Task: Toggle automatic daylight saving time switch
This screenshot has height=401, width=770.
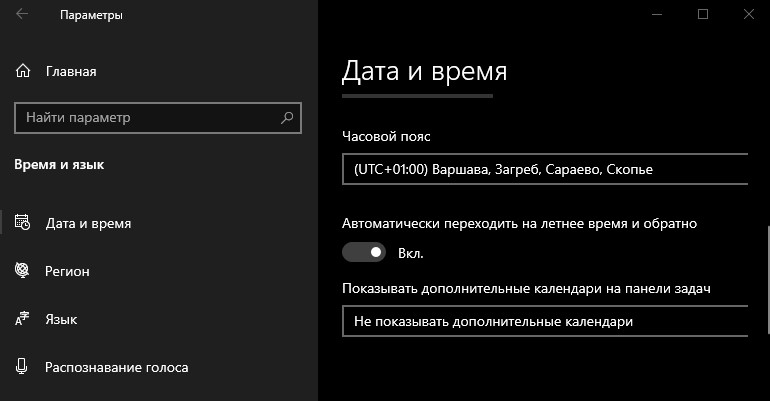Action: click(364, 252)
